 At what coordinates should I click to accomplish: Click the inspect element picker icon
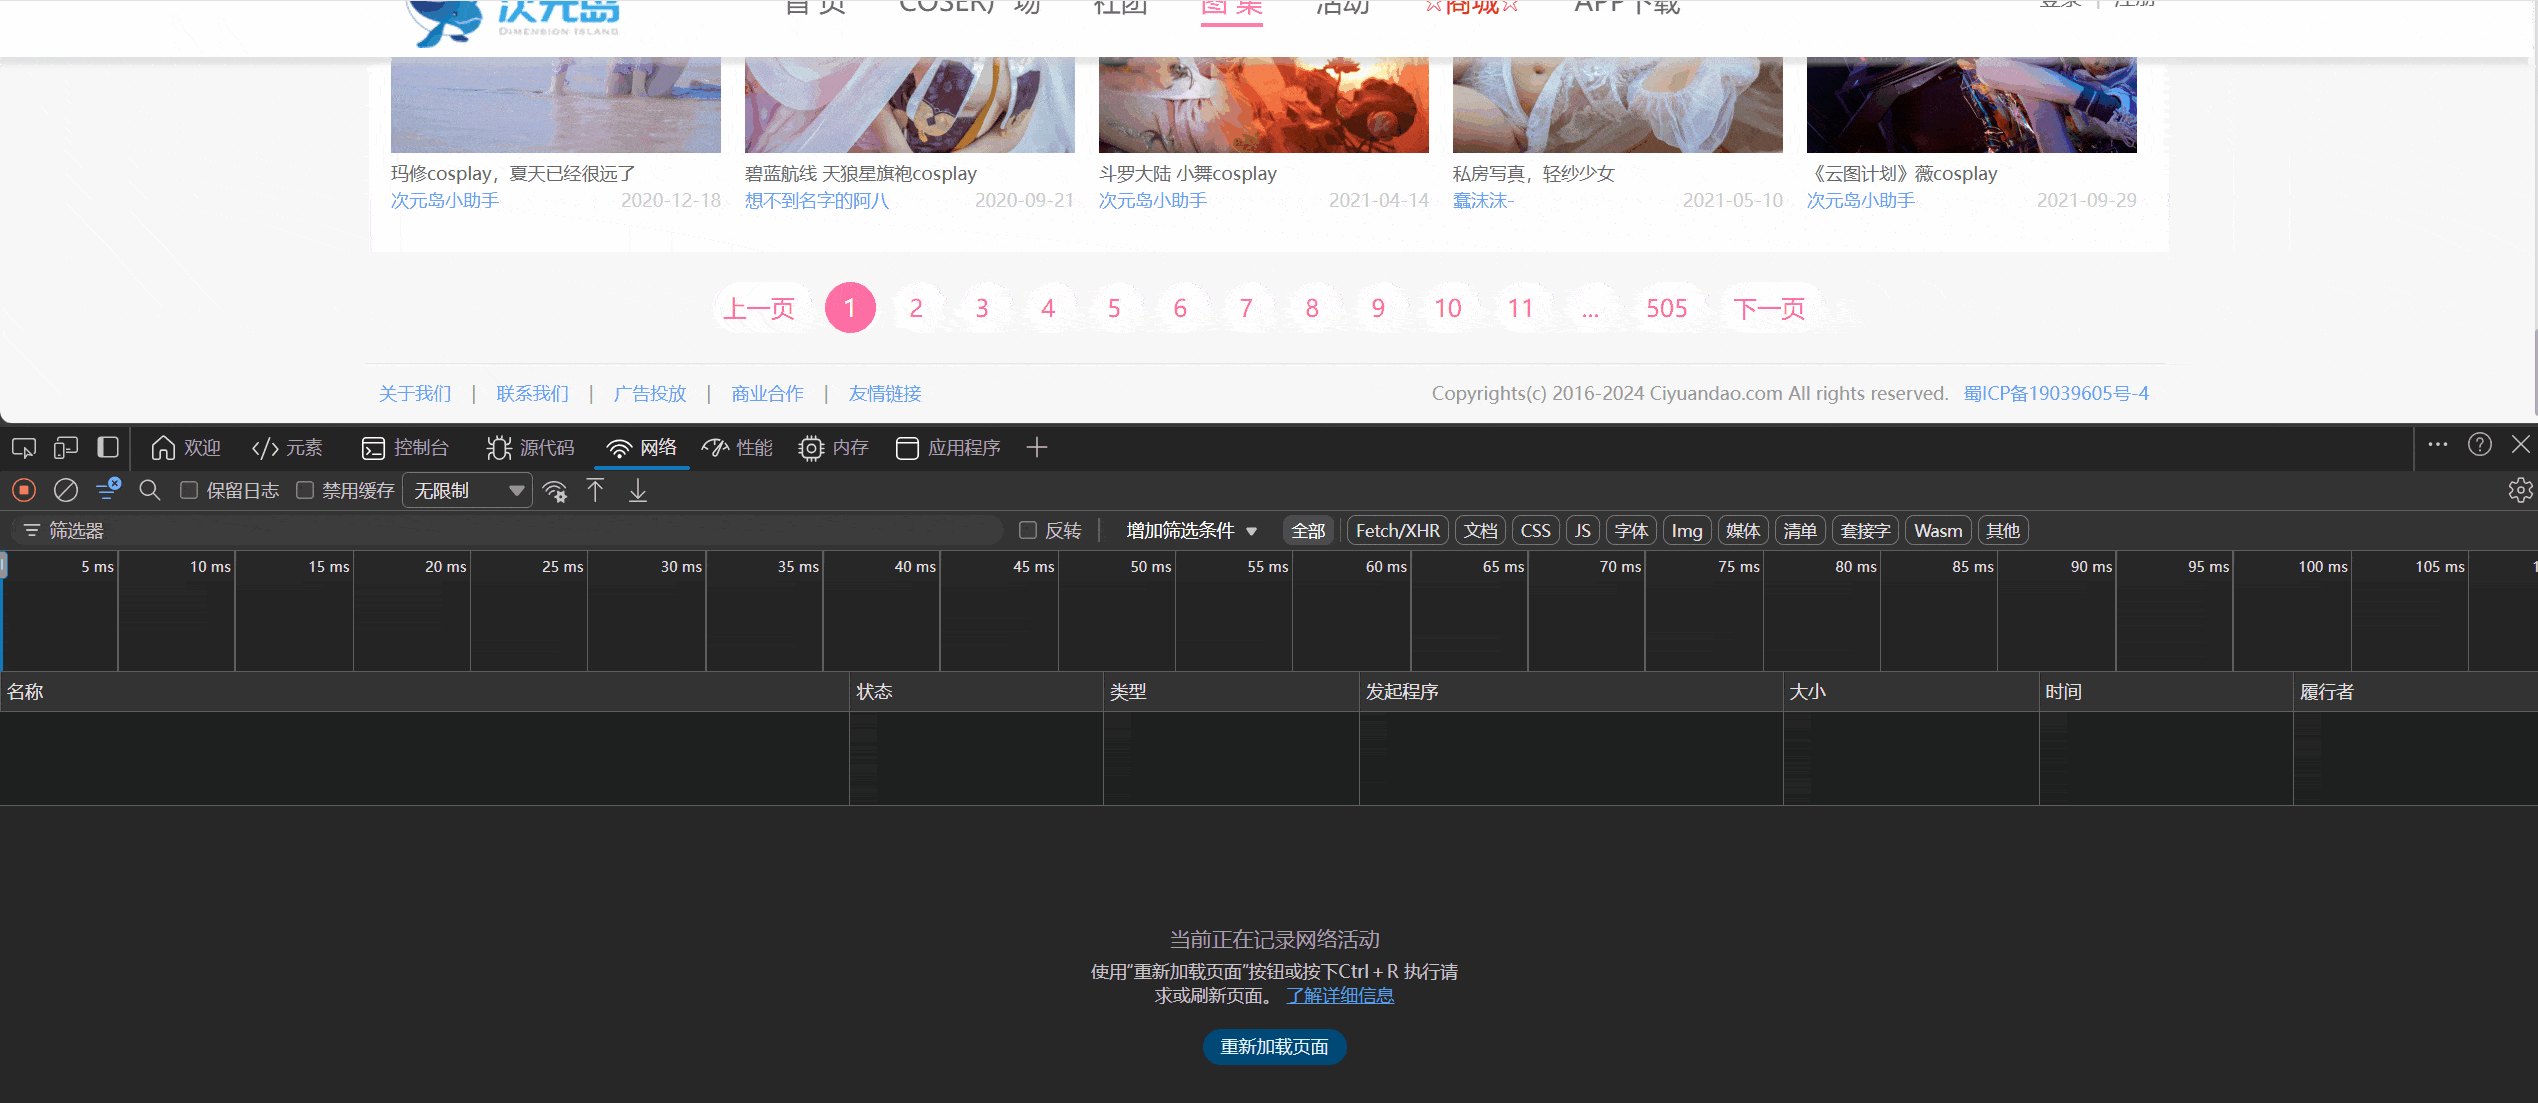click(x=24, y=448)
